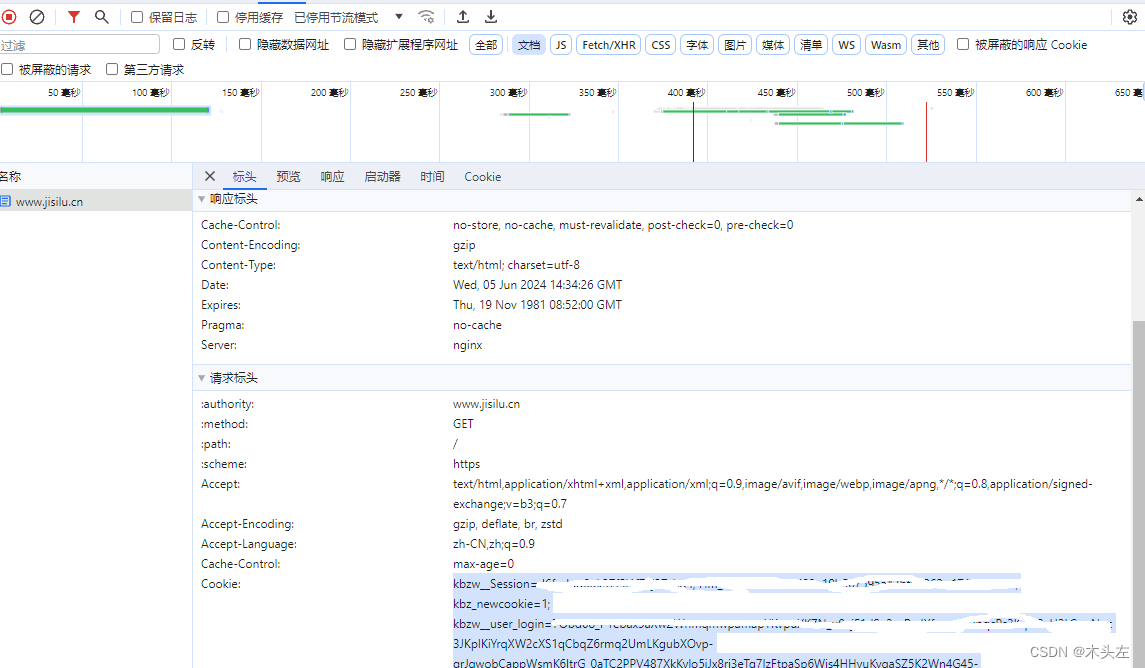Collapse the 请求标头 section
Screen dimensions: 1145x668
coord(202,377)
